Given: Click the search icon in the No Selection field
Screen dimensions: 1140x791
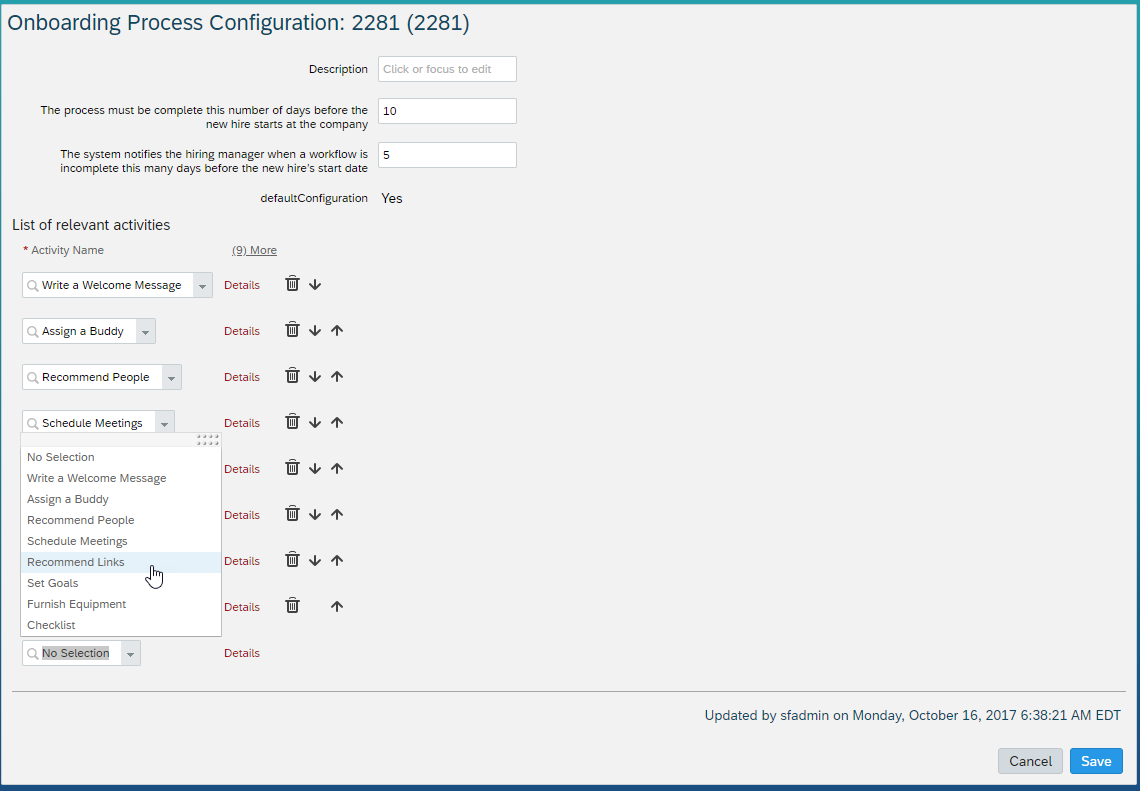Looking at the screenshot, I should (33, 654).
